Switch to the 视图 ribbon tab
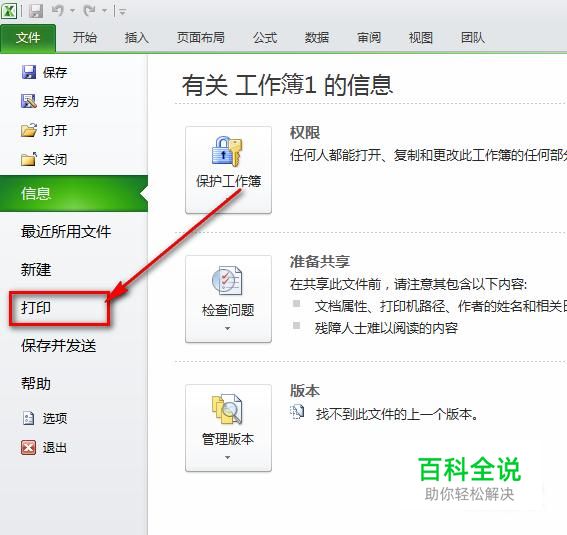The width and height of the screenshot is (567, 535). pos(421,38)
